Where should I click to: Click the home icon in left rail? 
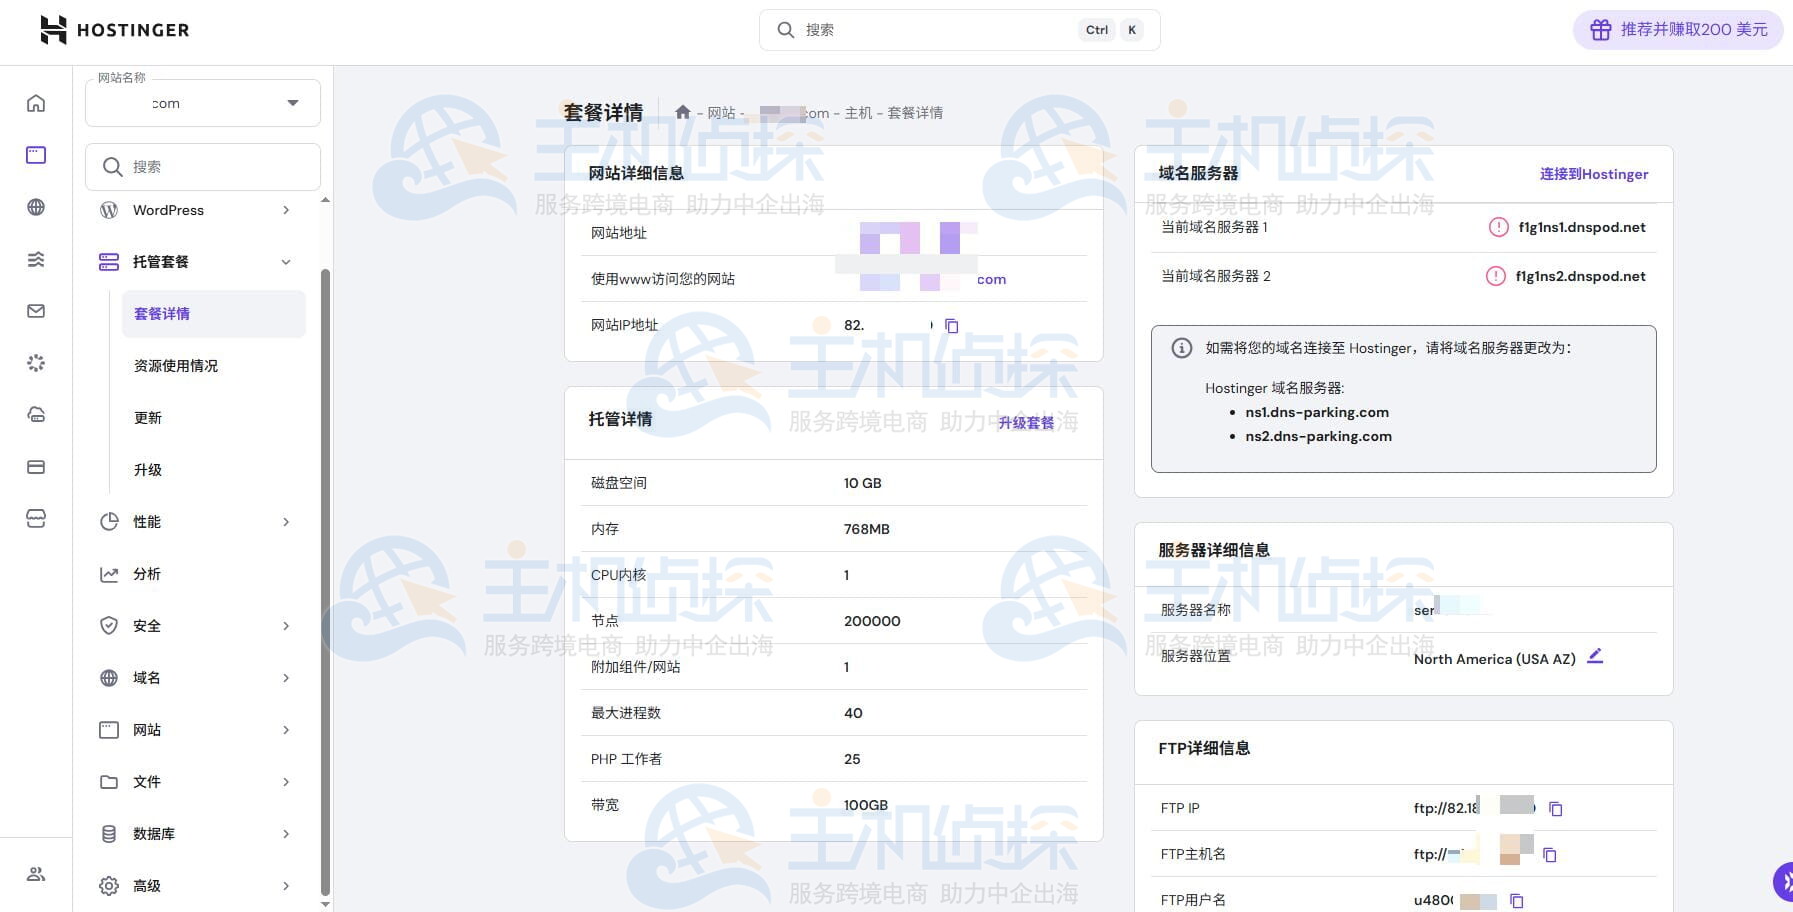tap(36, 103)
